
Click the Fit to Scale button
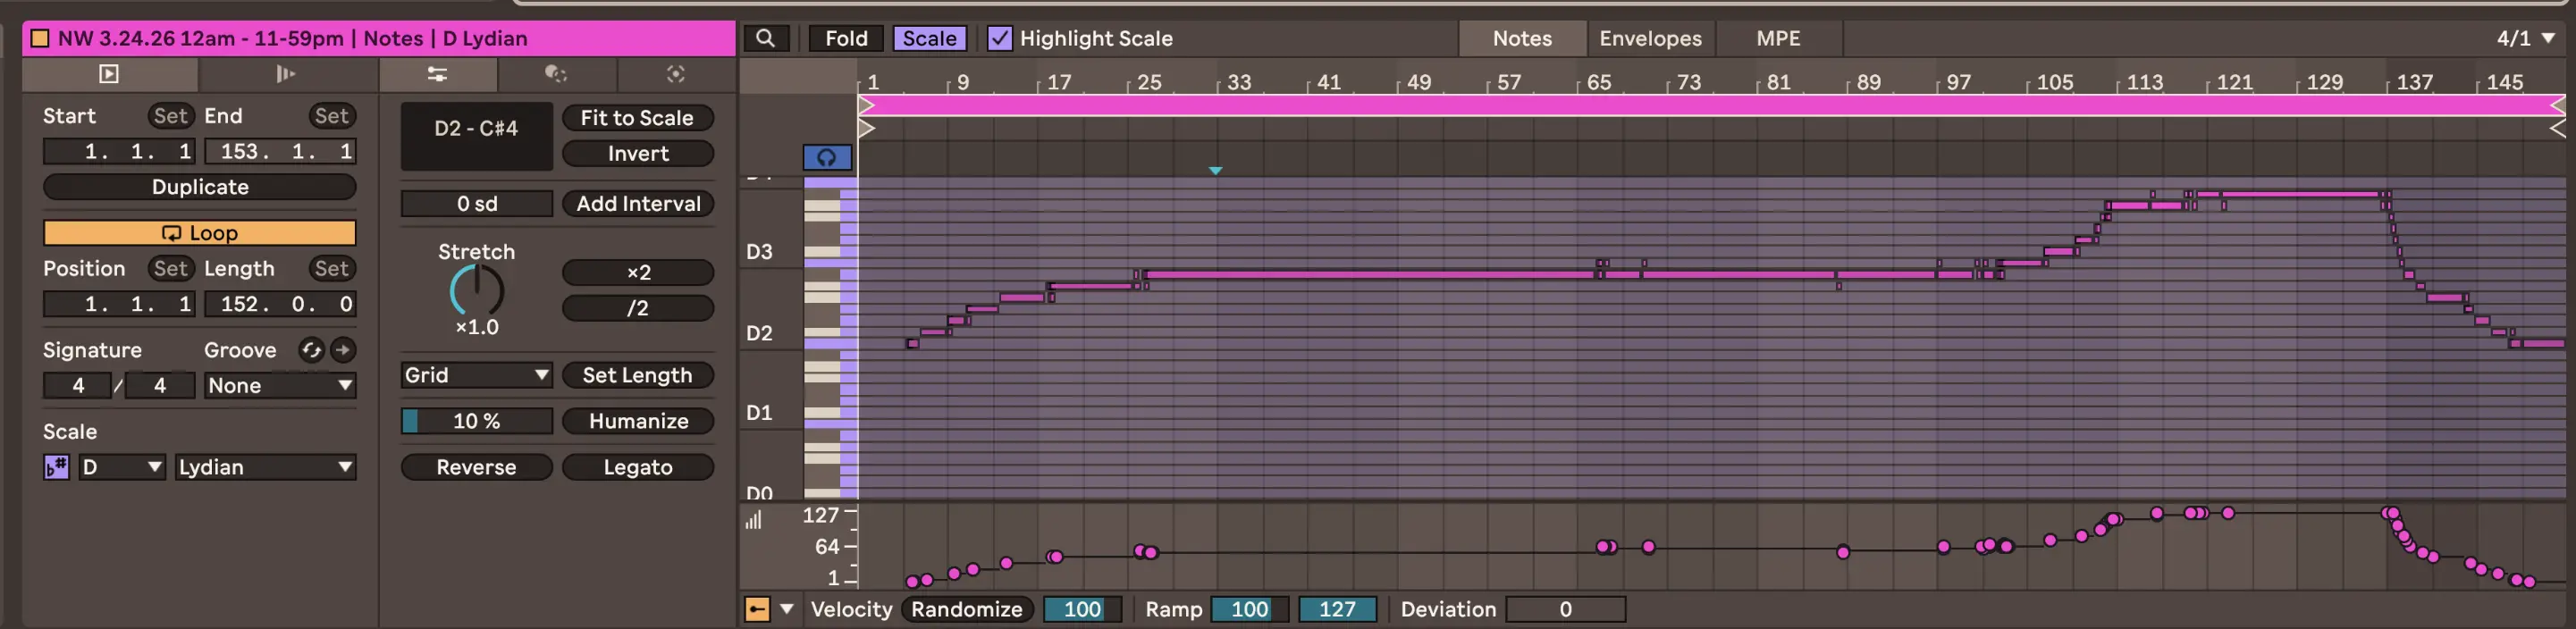coord(637,118)
